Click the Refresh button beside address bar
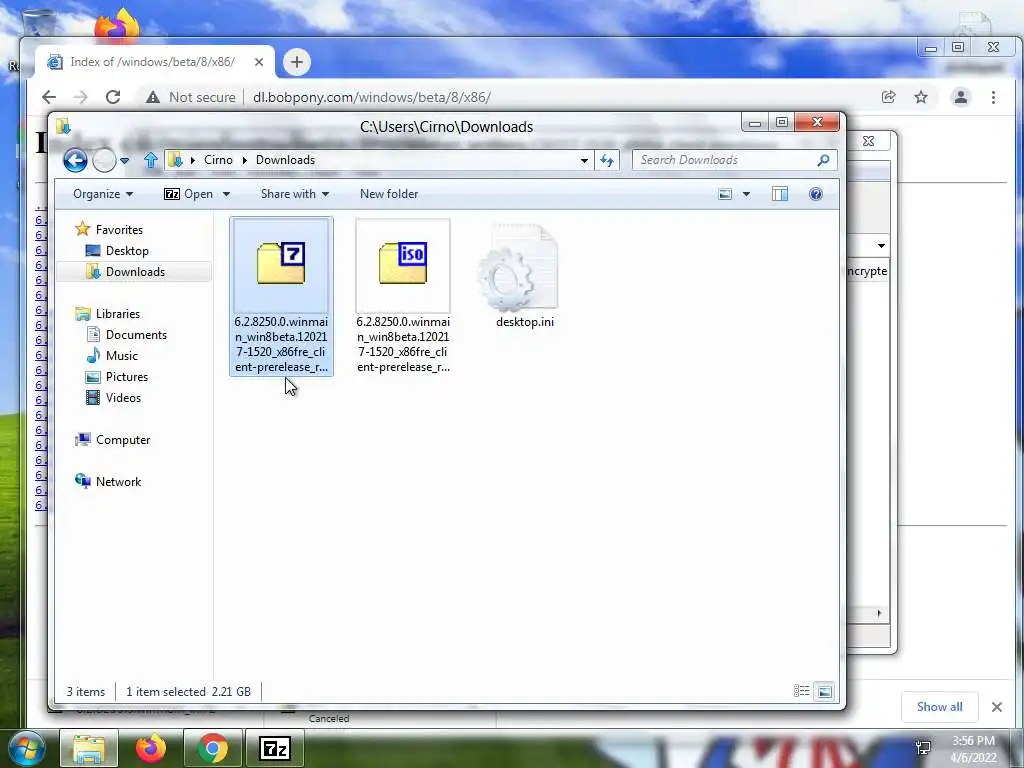The height and width of the screenshot is (768, 1024). (607, 160)
